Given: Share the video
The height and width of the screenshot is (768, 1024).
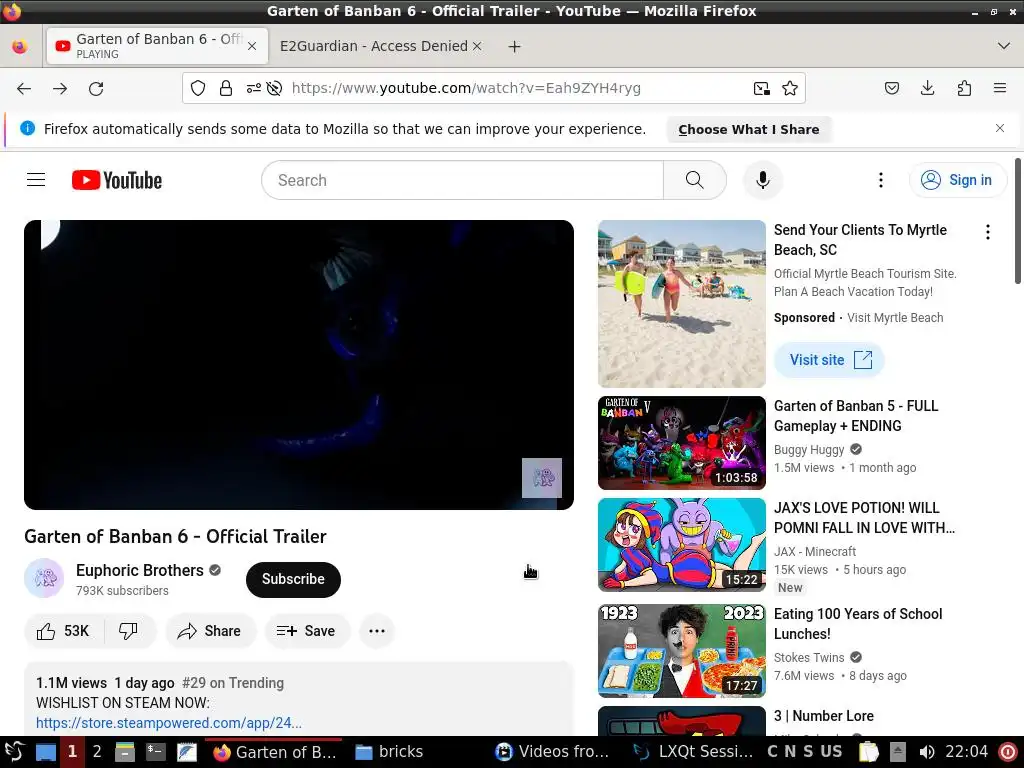Looking at the screenshot, I should coord(210,631).
